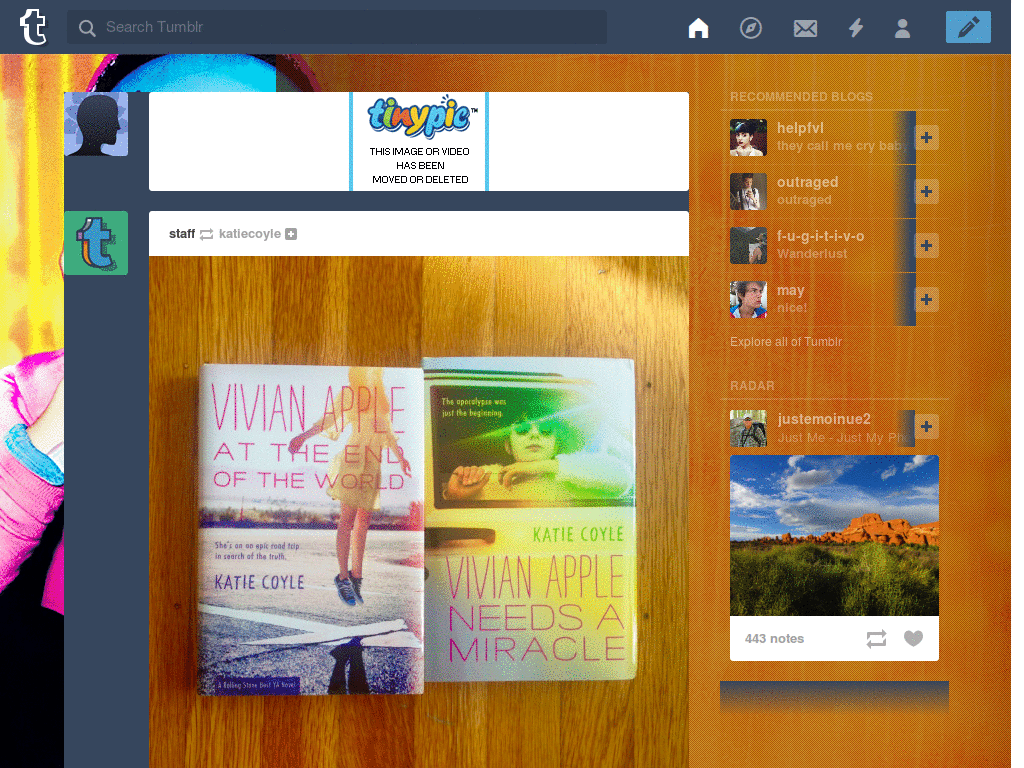Open the outraged recommended blog

(x=807, y=182)
